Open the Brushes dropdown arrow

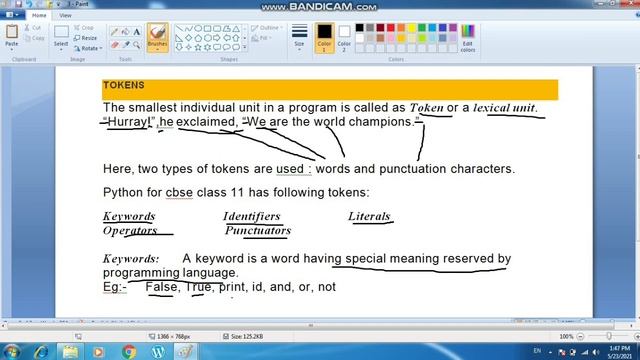(x=158, y=49)
